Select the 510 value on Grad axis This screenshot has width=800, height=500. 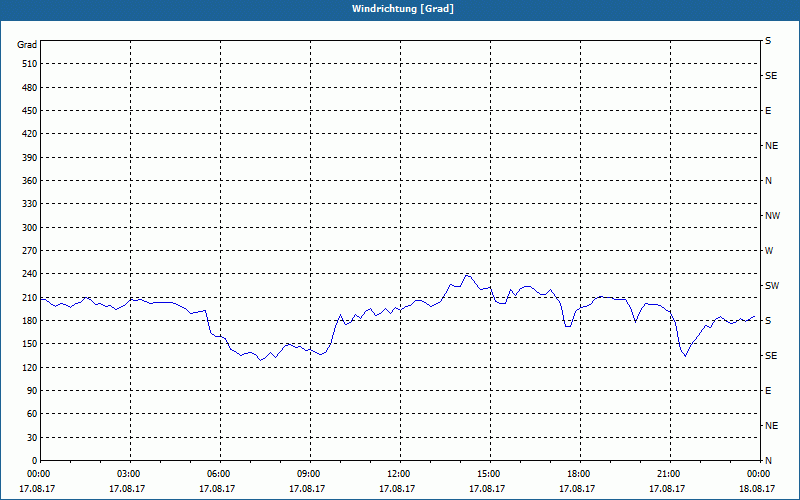30,64
